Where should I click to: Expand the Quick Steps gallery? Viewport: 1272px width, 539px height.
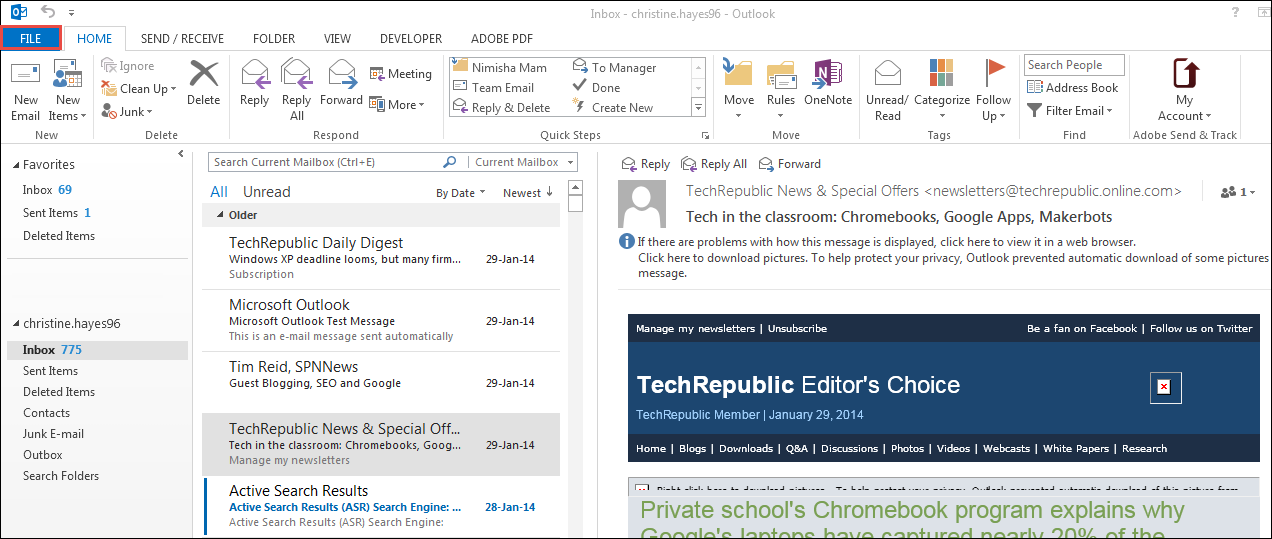pyautogui.click(x=698, y=107)
